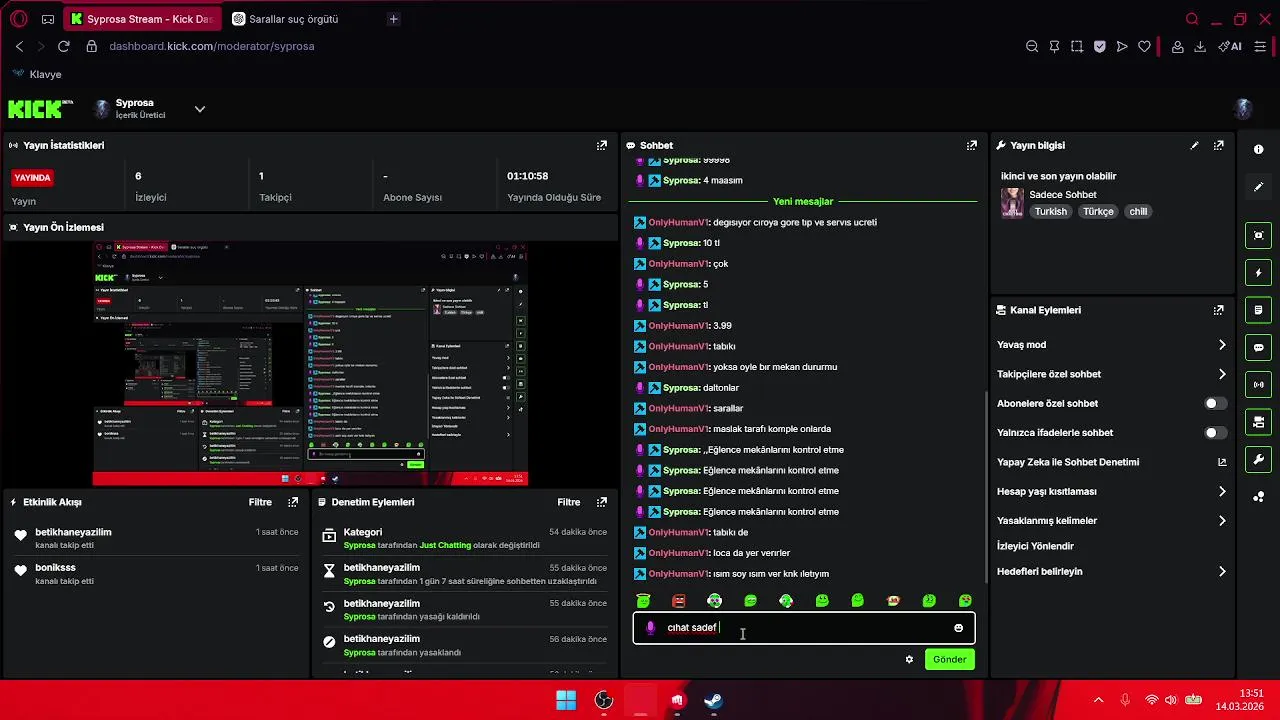Pop out the Etkinlik Akışı panel
This screenshot has width=1280, height=720.
(292, 502)
